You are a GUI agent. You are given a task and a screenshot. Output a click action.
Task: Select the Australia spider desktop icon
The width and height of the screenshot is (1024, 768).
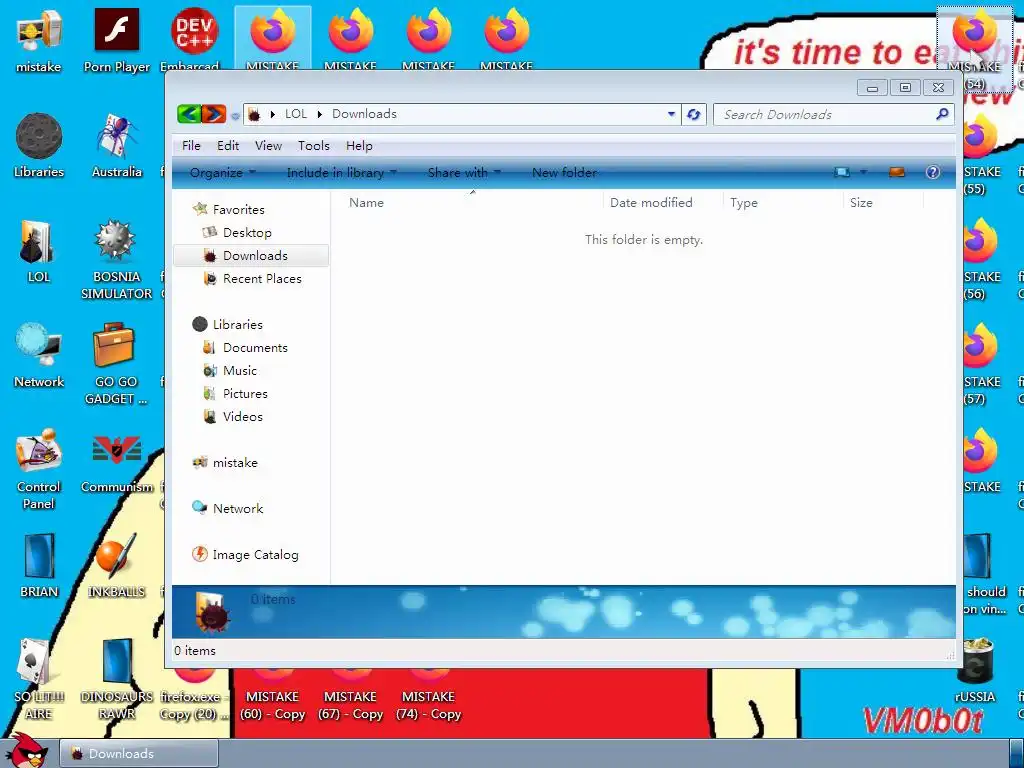[116, 145]
